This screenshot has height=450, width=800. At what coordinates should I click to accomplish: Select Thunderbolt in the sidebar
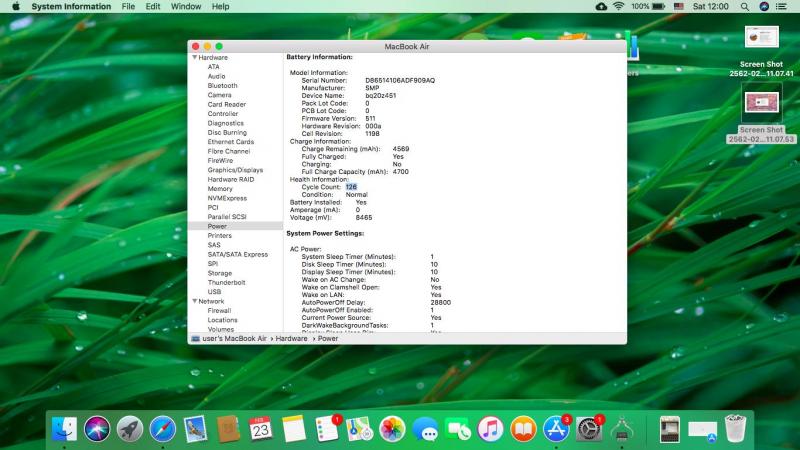tap(227, 283)
